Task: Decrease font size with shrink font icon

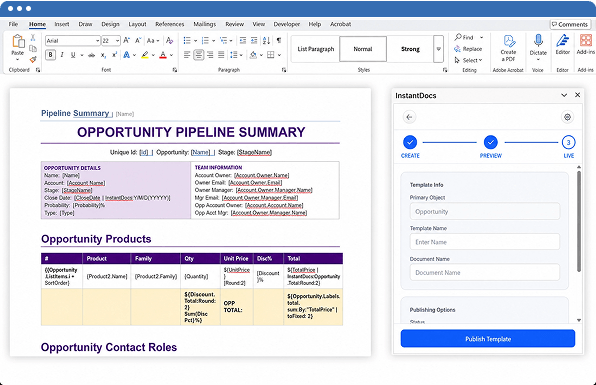Action: tap(138, 40)
